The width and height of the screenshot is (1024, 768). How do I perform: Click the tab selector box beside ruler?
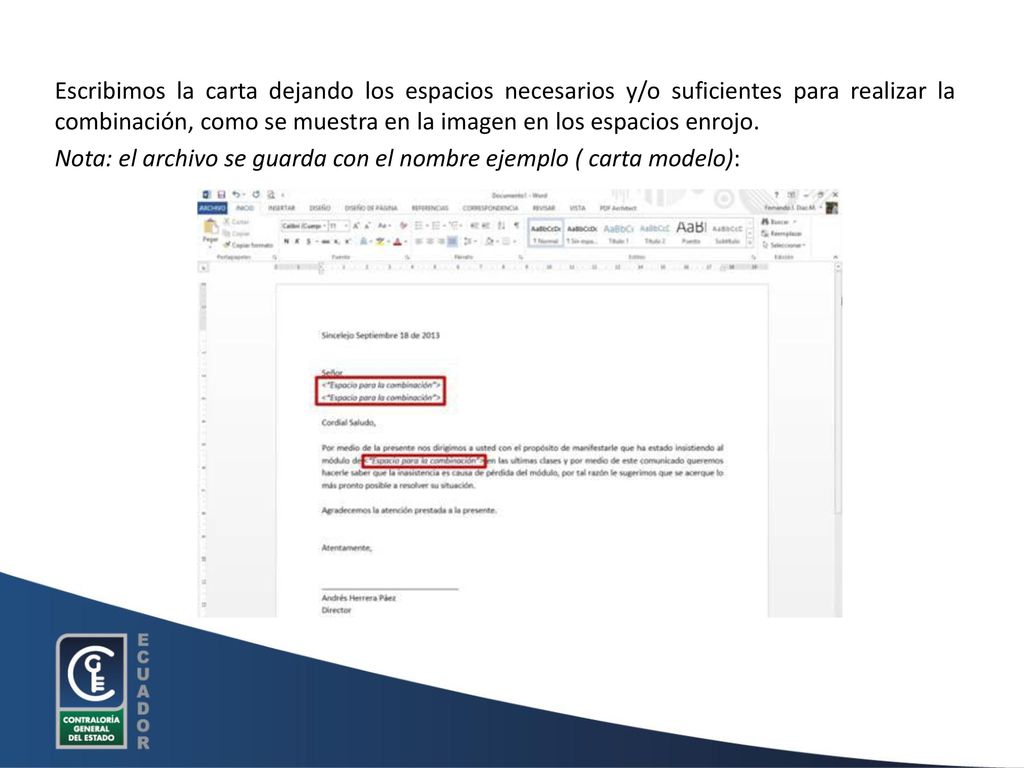203,267
